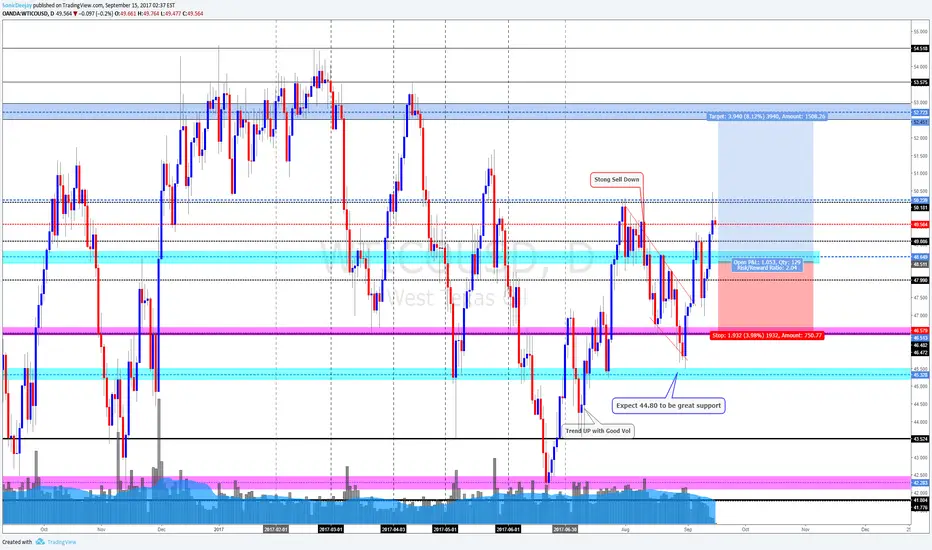Click the 'Dec' label at right of time axis
This screenshot has height=550, width=932.
tap(865, 529)
